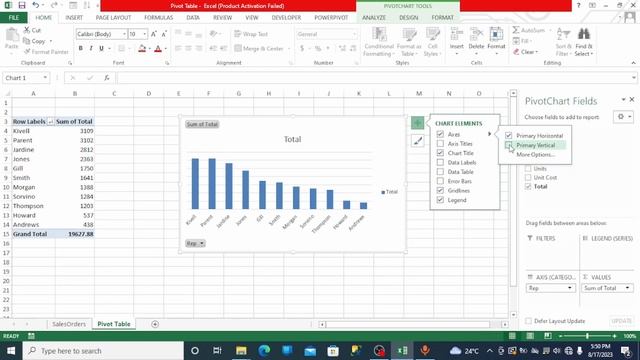Switch to the INSERT ribbon tab
The height and width of the screenshot is (360, 640).
click(x=74, y=18)
